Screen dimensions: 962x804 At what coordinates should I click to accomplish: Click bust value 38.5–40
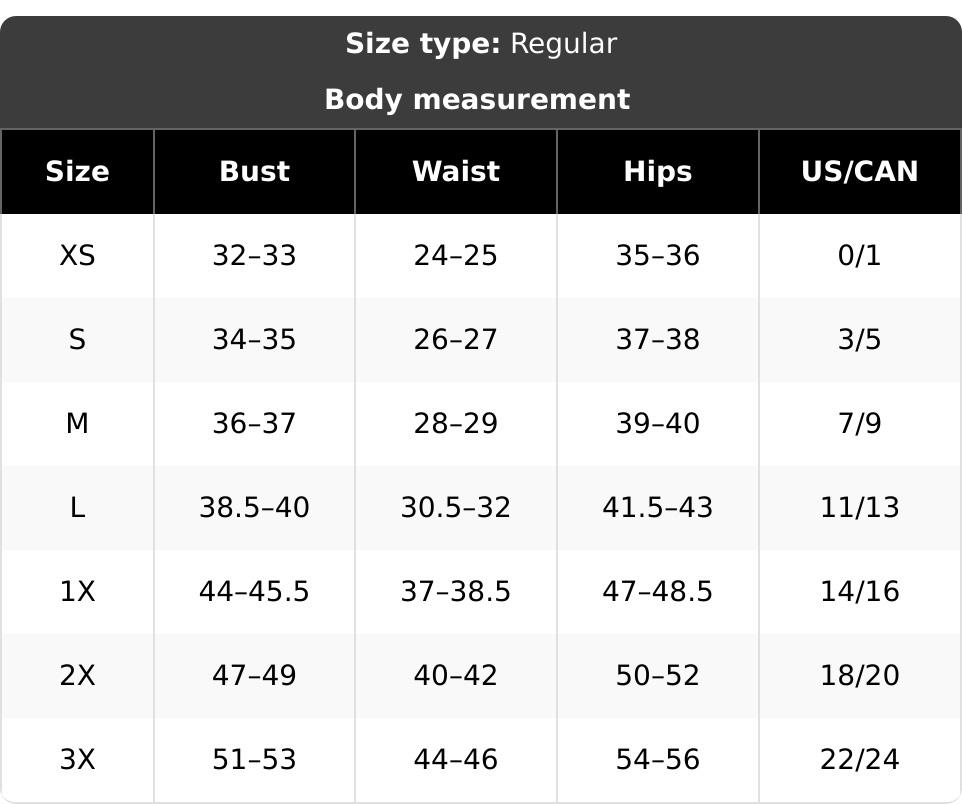tap(254, 508)
